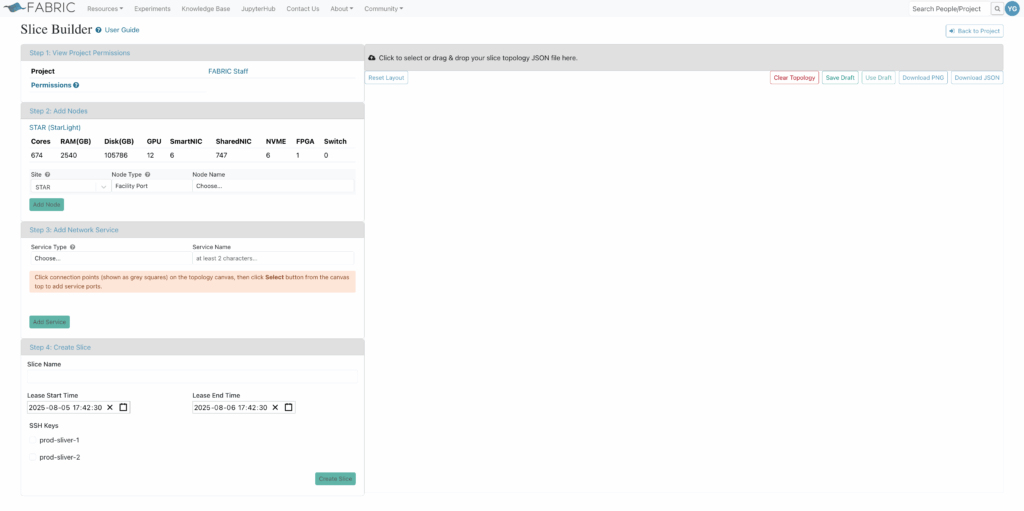Open the Lease End Time calendar picker
This screenshot has width=1024, height=511.
tap(289, 407)
